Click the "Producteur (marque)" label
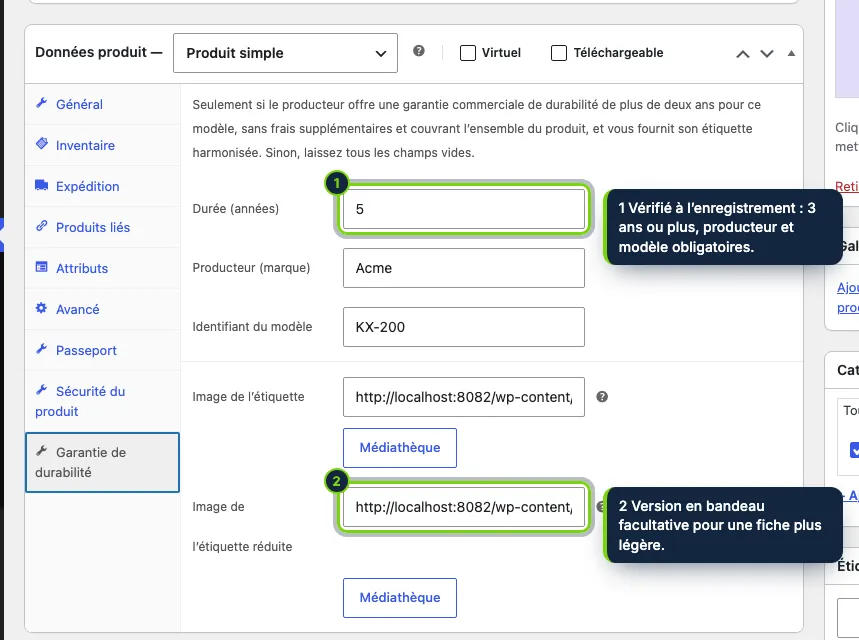Viewport: 859px width, 640px height. tap(251, 268)
